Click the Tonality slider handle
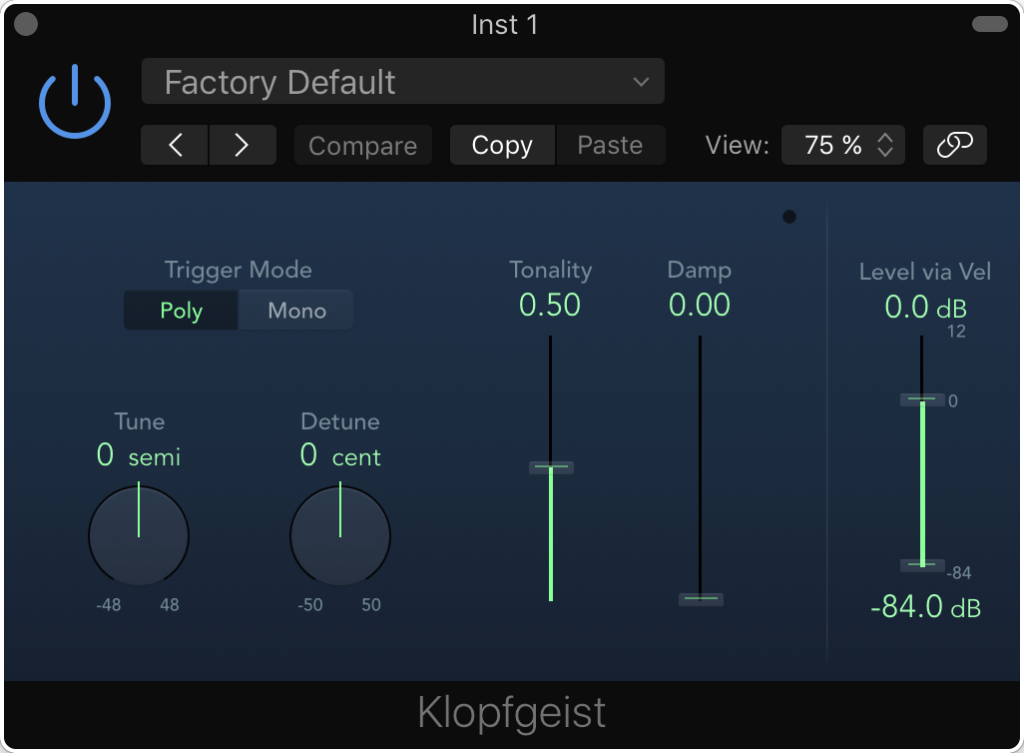Screen dimensions: 1024x753 pos(551,467)
